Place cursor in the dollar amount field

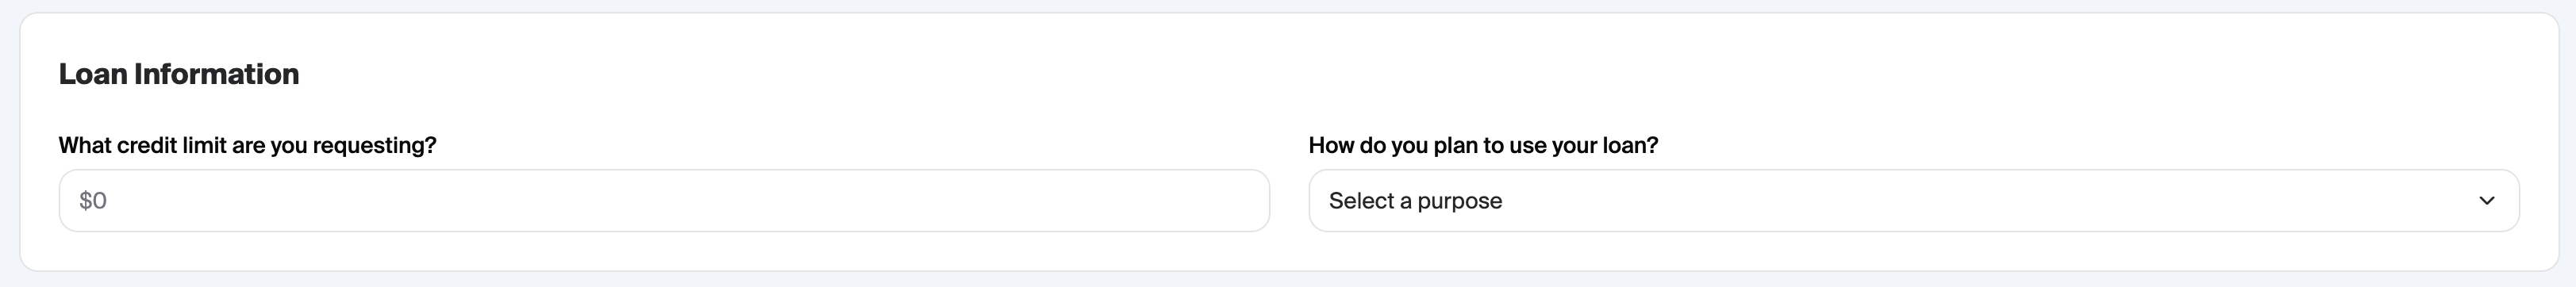(664, 201)
